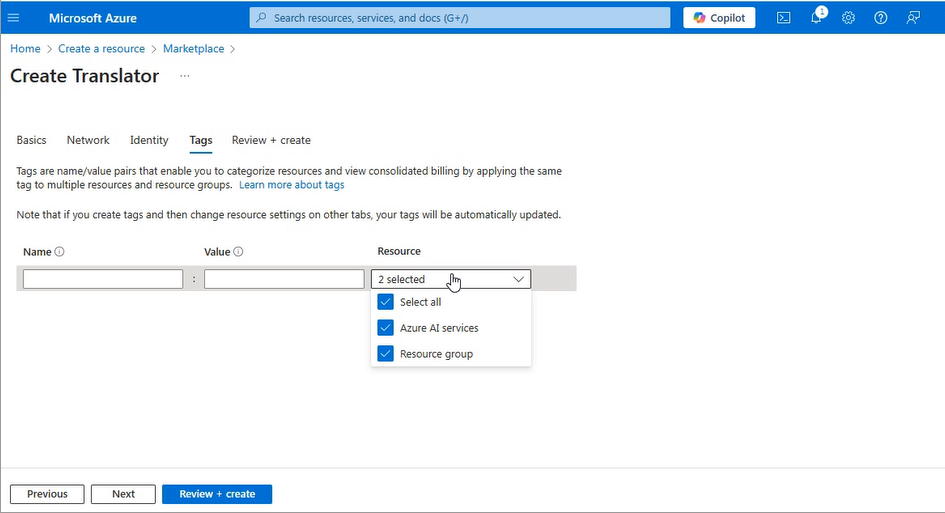Click the Microsoft Azure logo text
The width and height of the screenshot is (945, 513).
point(93,18)
